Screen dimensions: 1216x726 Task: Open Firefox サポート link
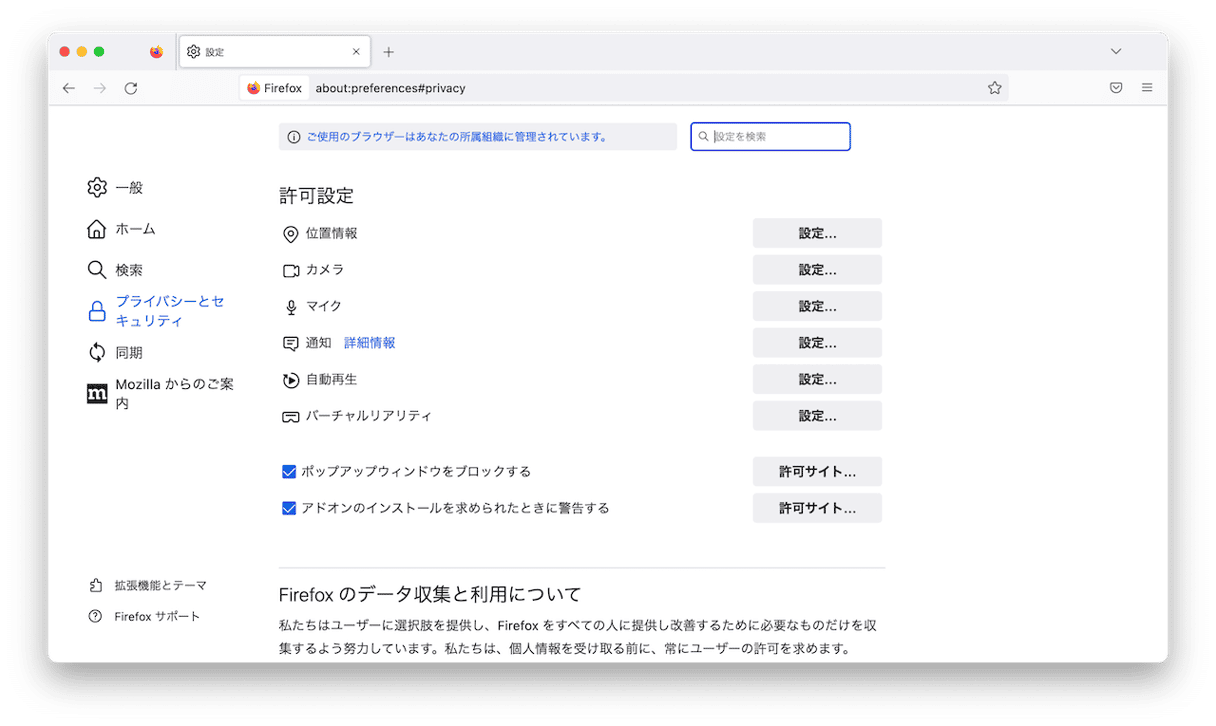coord(144,616)
